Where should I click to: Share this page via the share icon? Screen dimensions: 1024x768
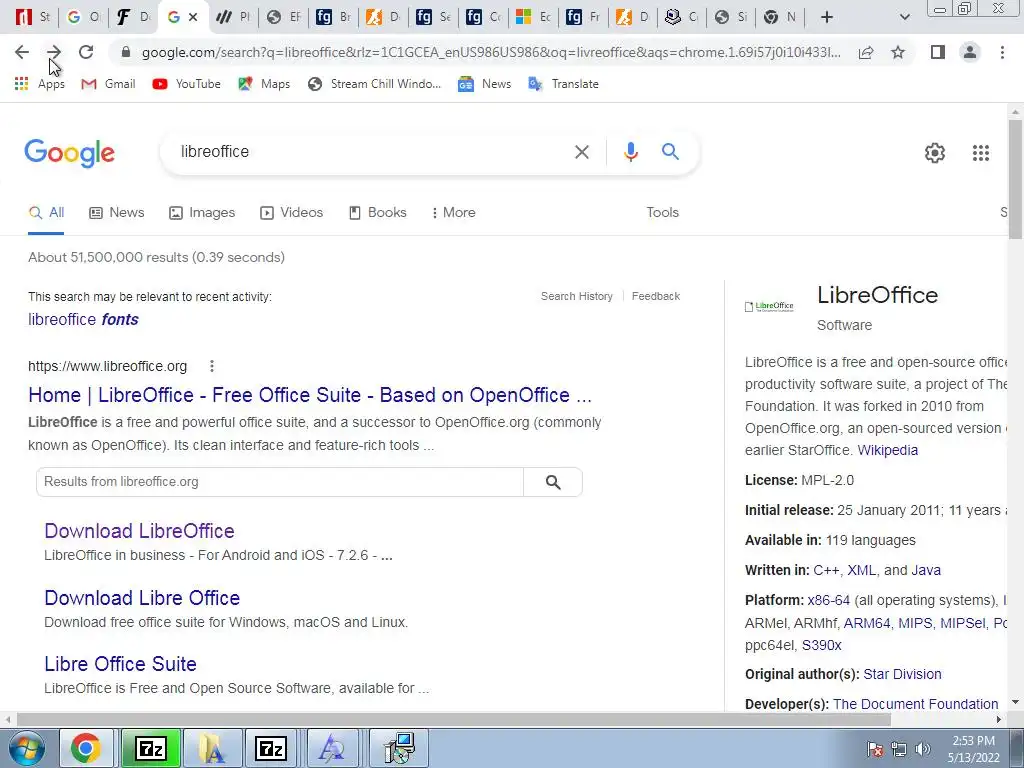[866, 52]
